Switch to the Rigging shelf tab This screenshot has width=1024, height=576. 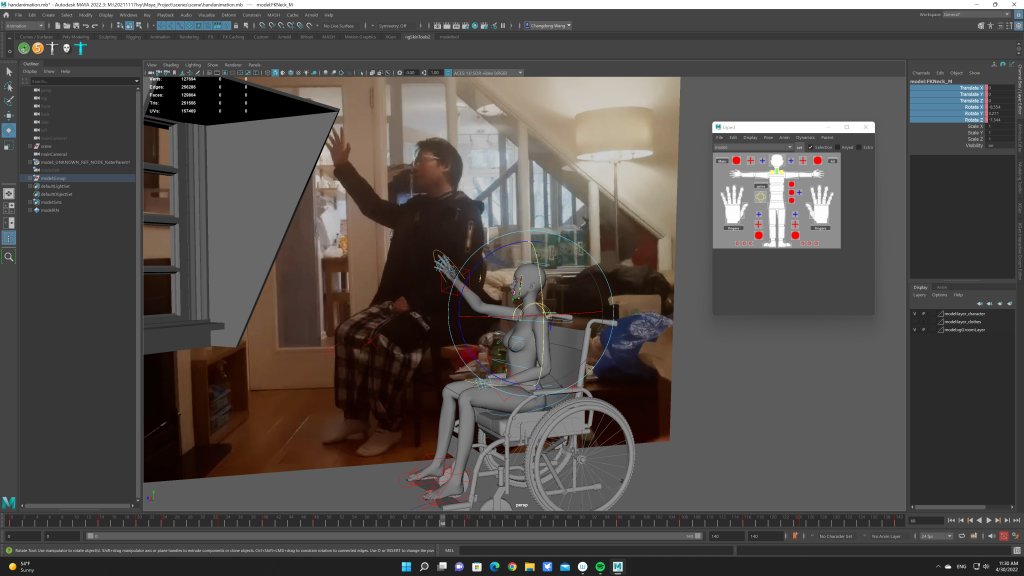[133, 36]
